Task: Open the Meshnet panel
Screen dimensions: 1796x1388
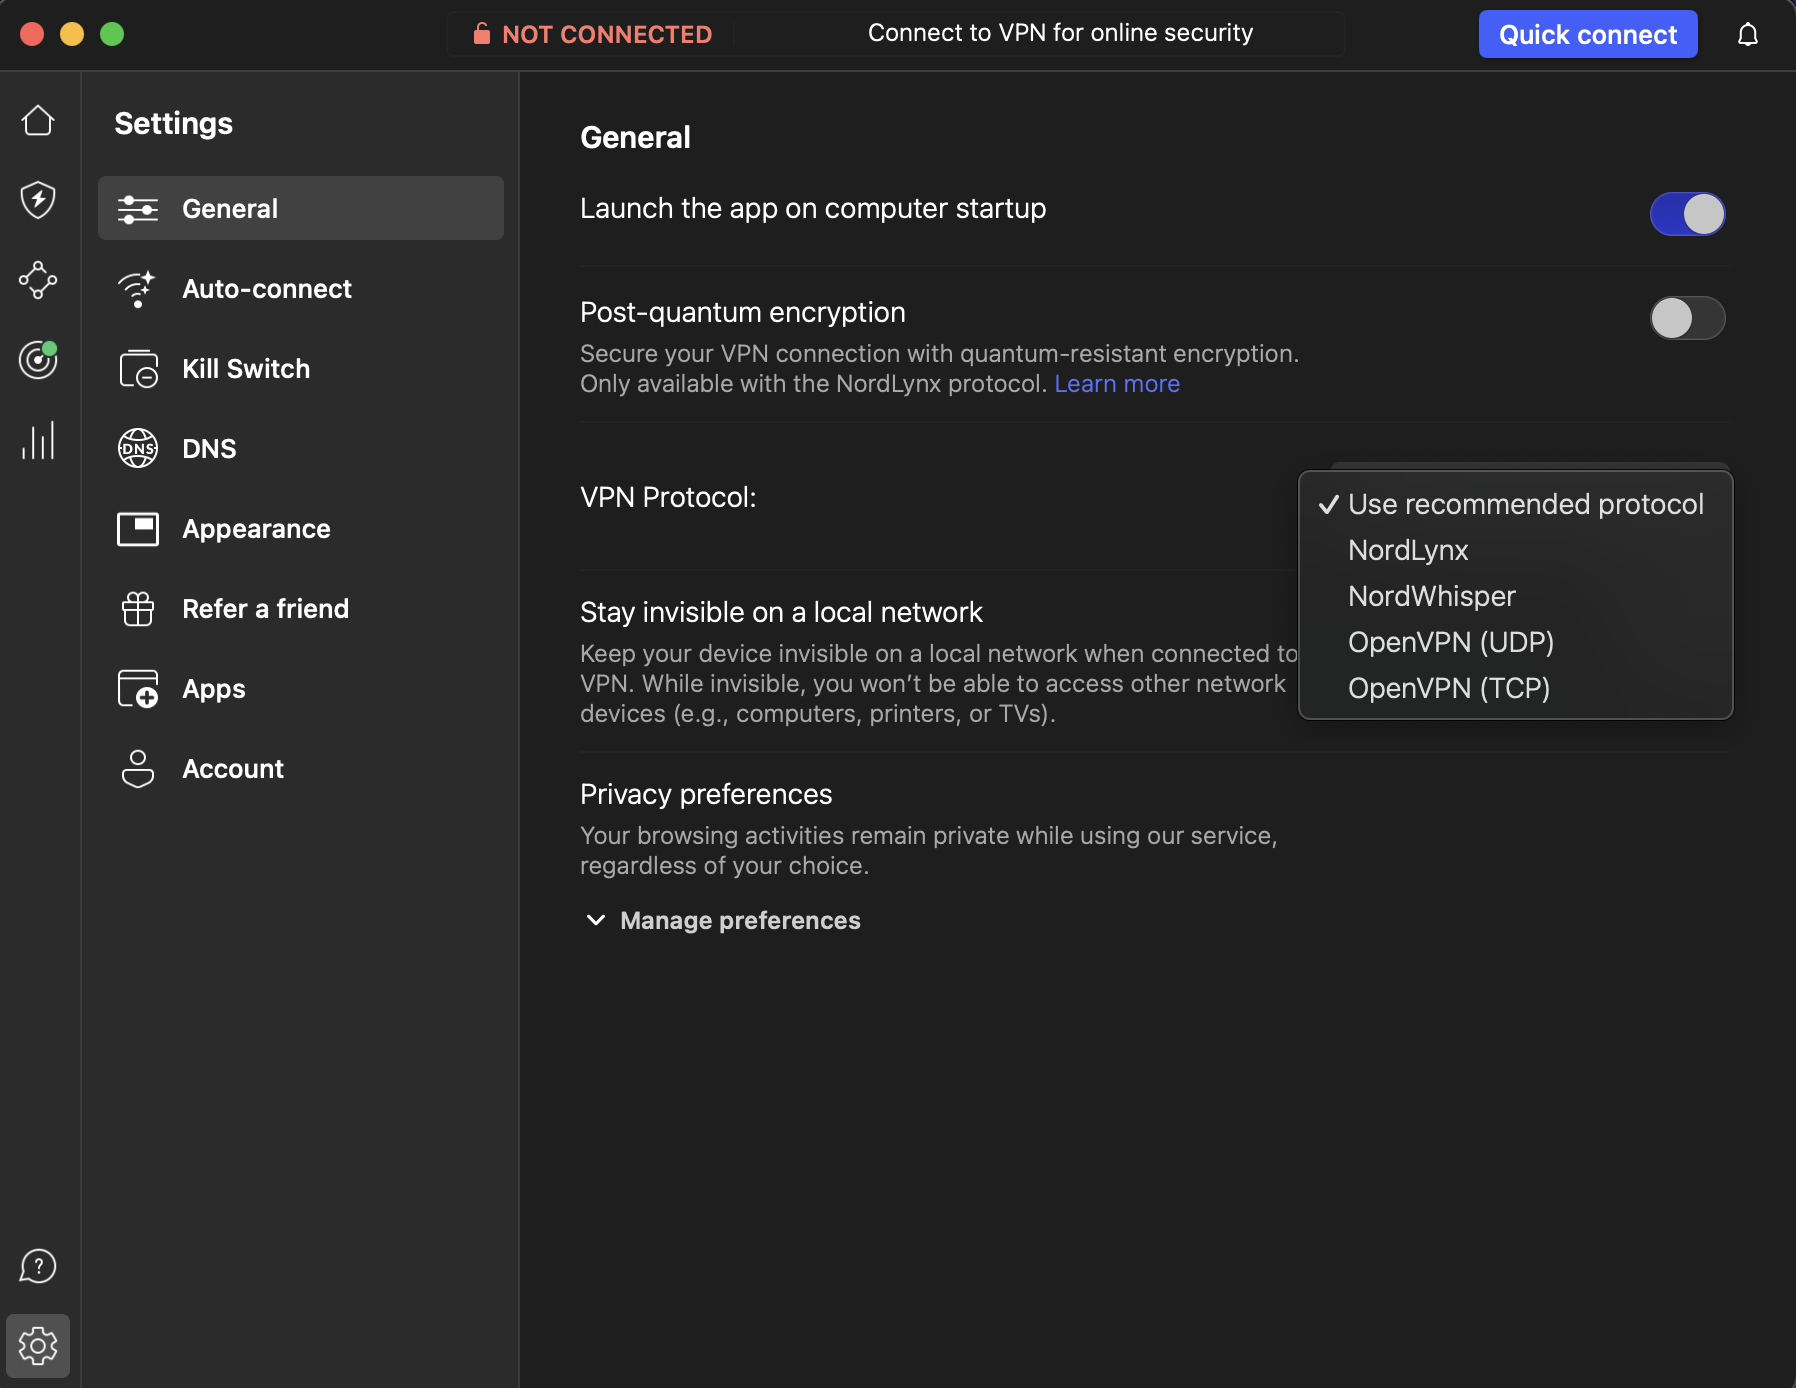Action: pyautogui.click(x=38, y=281)
